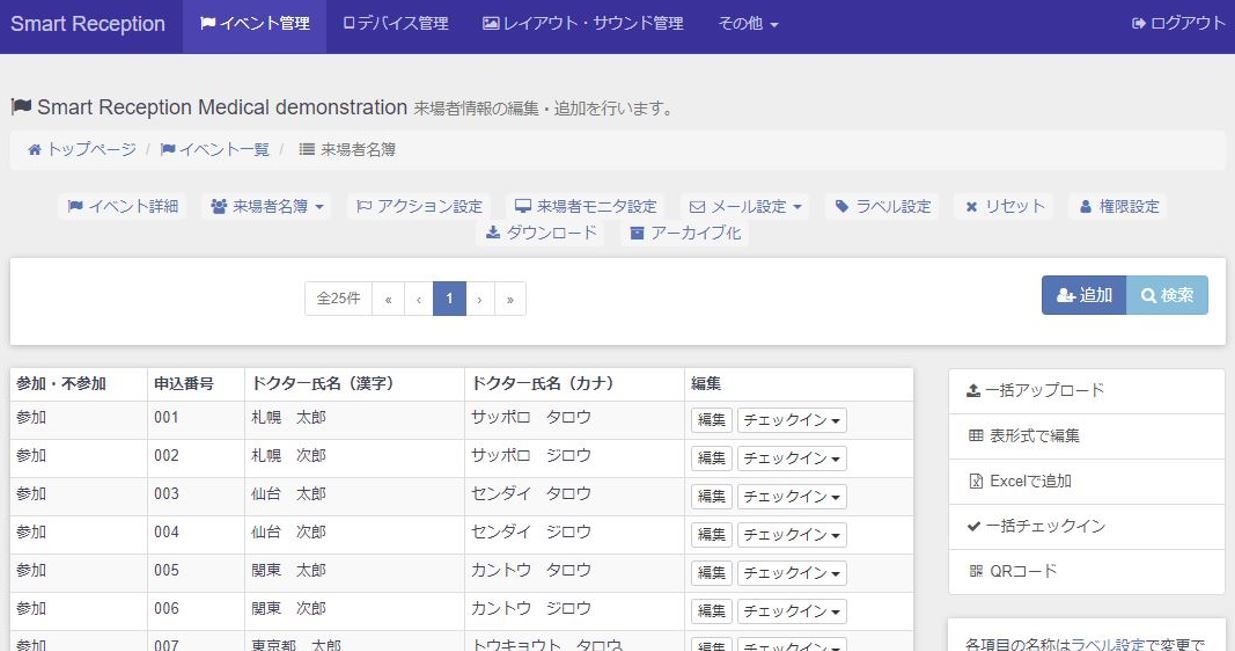The image size is (1235, 651).
Task: Expand チェックイン dropdown for row 003
Action: pyautogui.click(x=792, y=496)
